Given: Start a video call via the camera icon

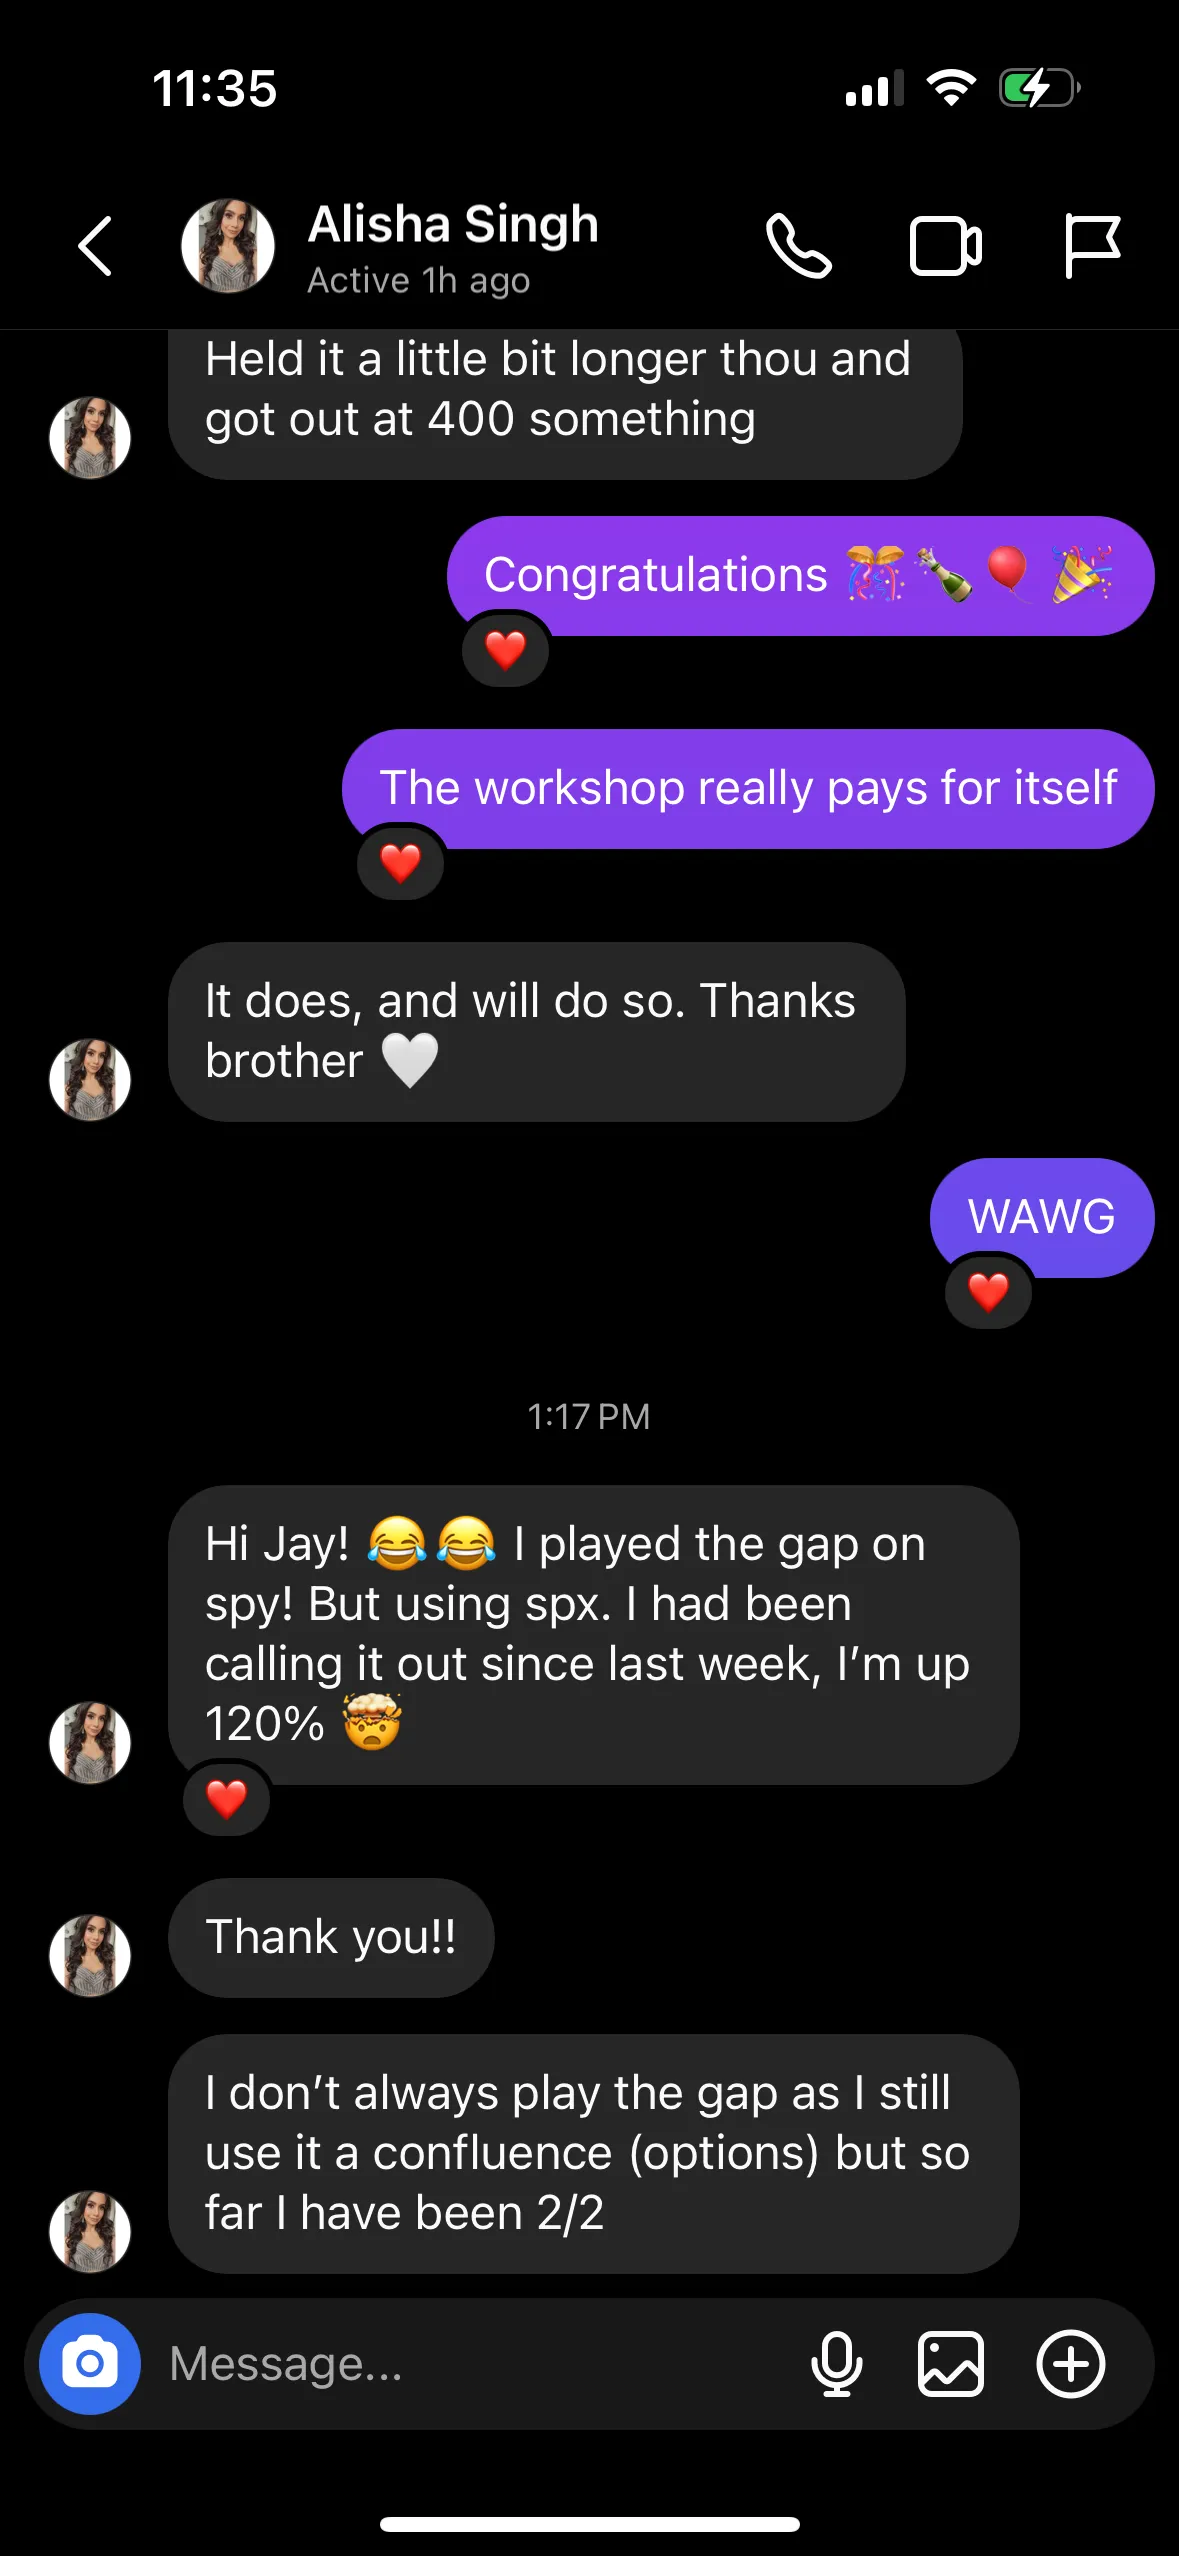Looking at the screenshot, I should point(945,246).
